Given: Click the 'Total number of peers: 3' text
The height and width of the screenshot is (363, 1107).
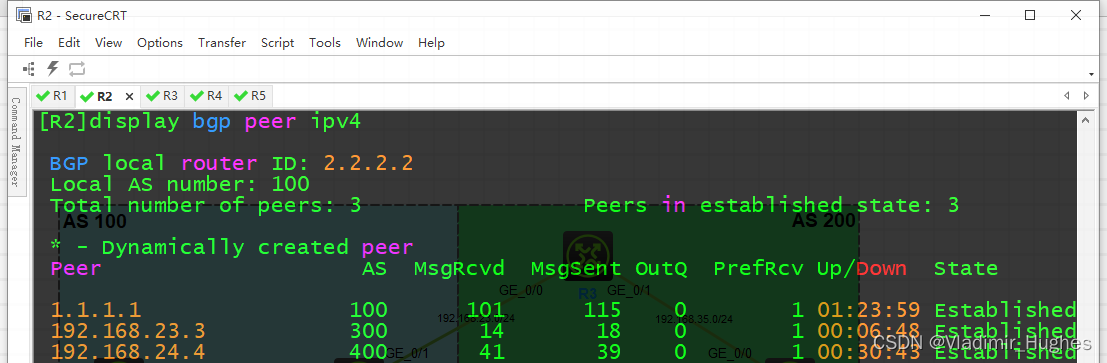Looking at the screenshot, I should tap(205, 206).
